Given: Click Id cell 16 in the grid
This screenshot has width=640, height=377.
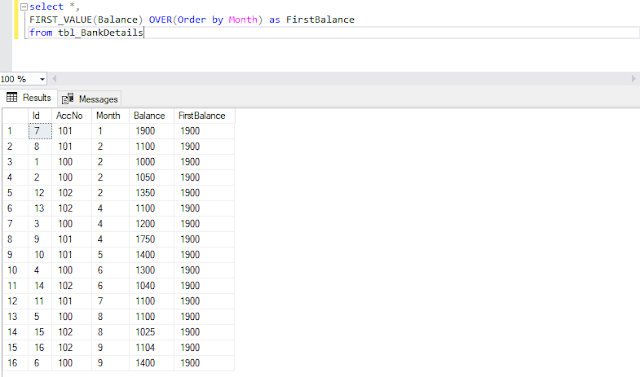Looking at the screenshot, I should pos(40,348).
